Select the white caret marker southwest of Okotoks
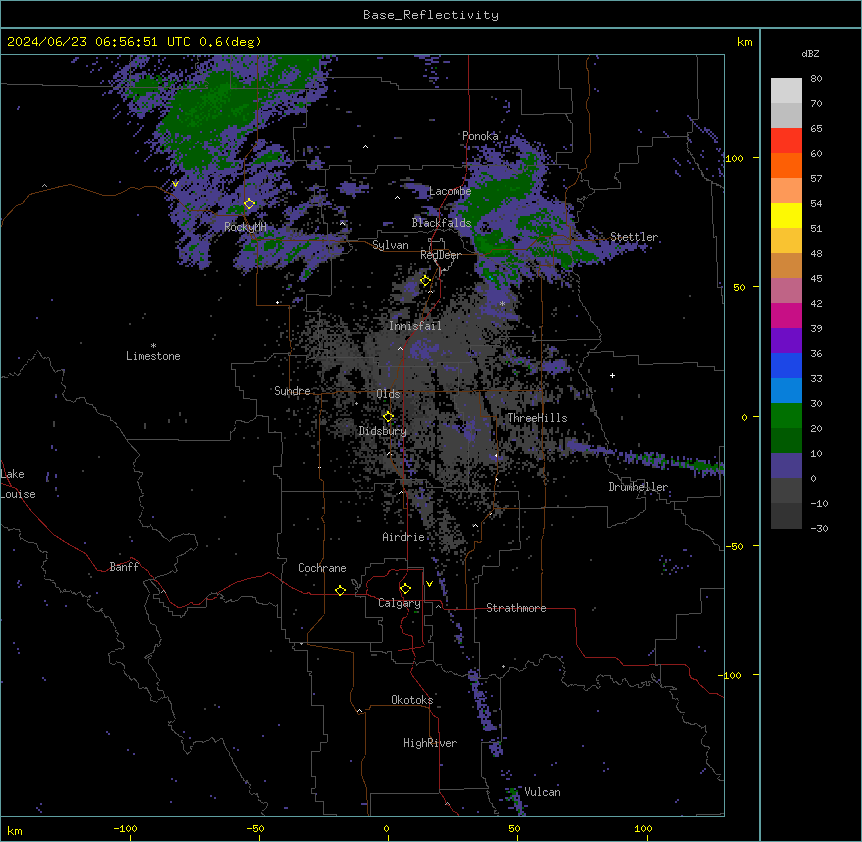Image resolution: width=862 pixels, height=842 pixels. coord(360,711)
